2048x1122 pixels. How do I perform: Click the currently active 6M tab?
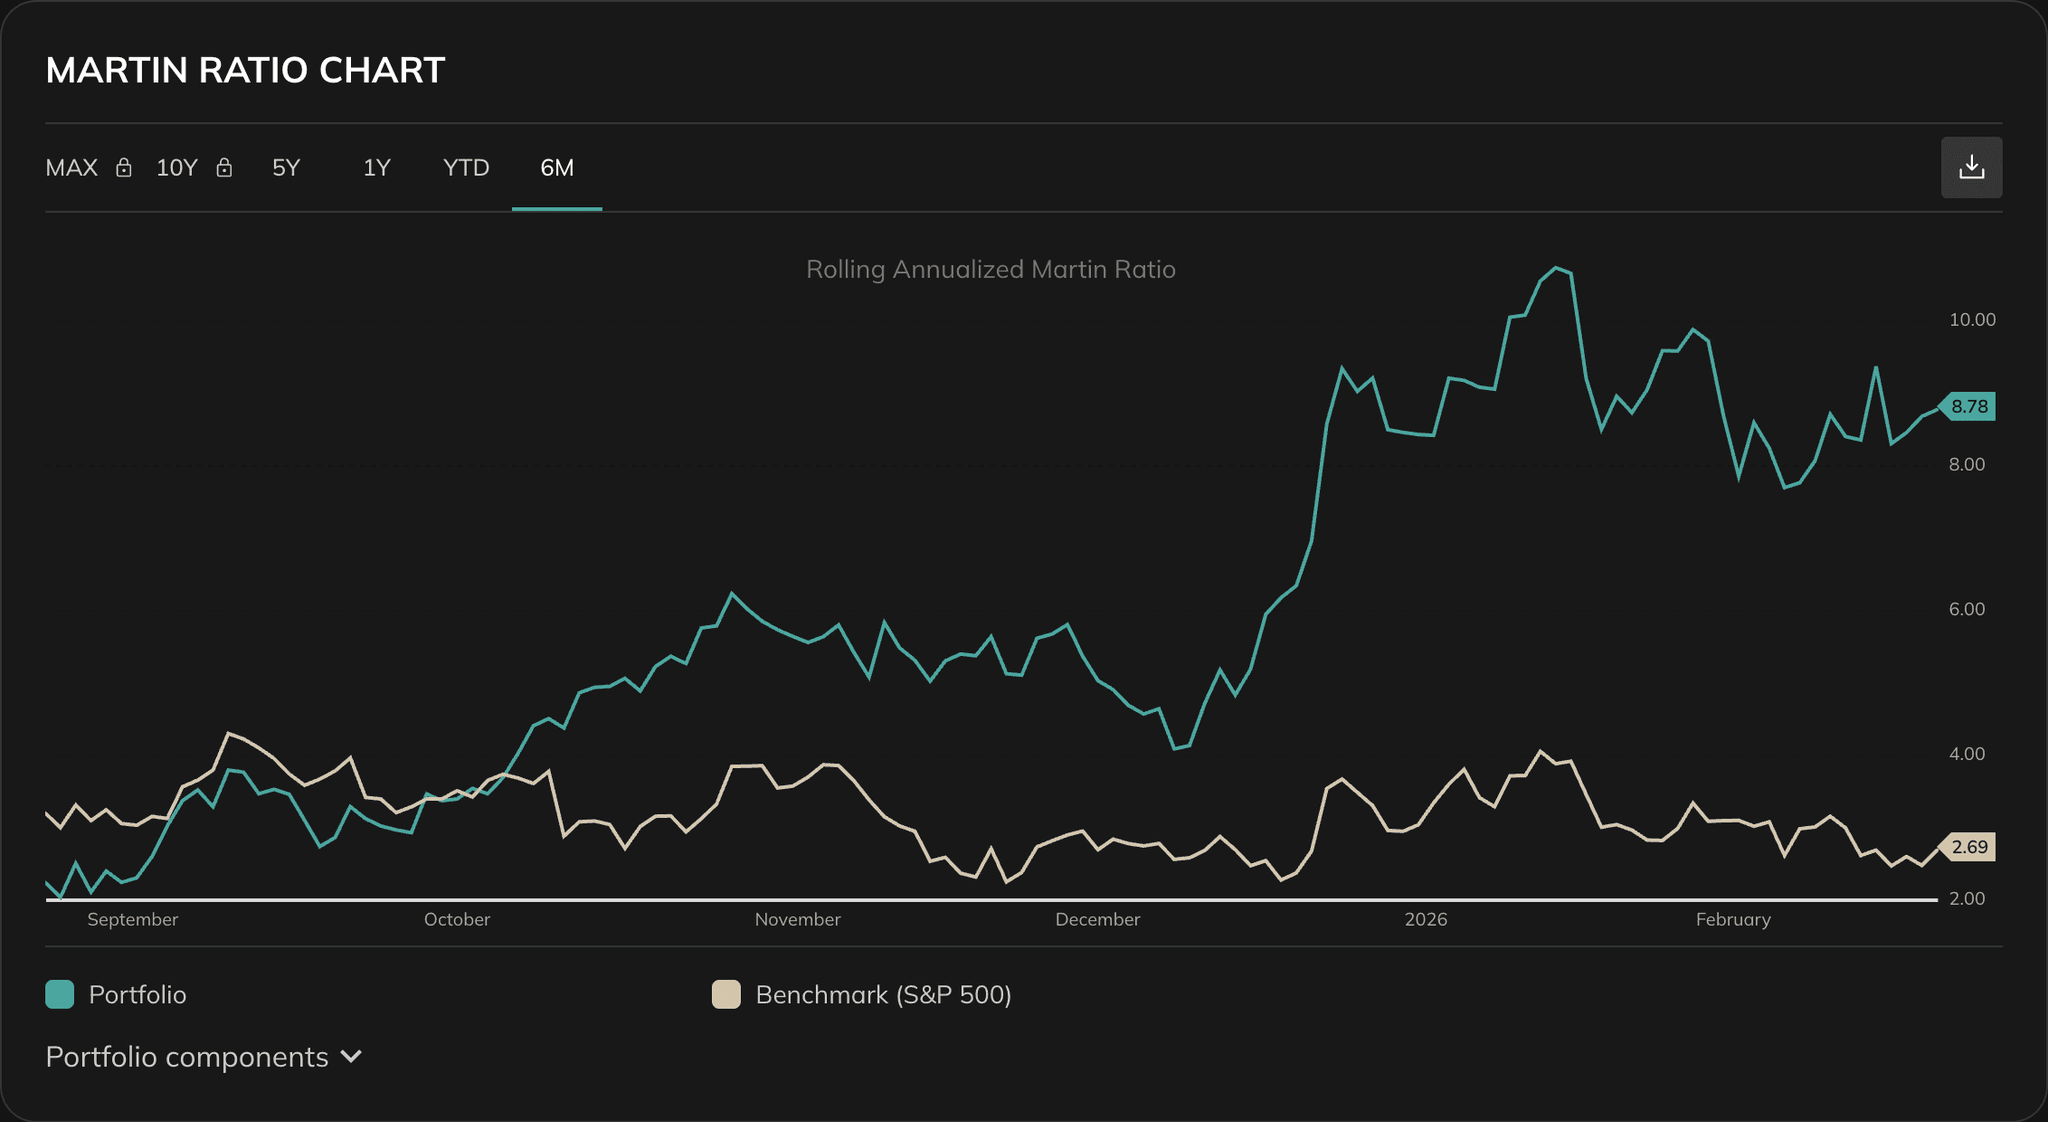pos(557,168)
